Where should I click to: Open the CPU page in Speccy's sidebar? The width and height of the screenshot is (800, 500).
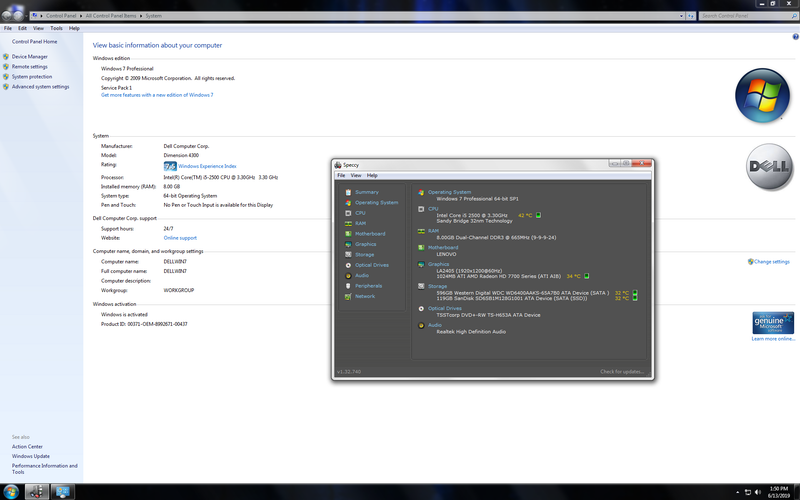click(360, 213)
